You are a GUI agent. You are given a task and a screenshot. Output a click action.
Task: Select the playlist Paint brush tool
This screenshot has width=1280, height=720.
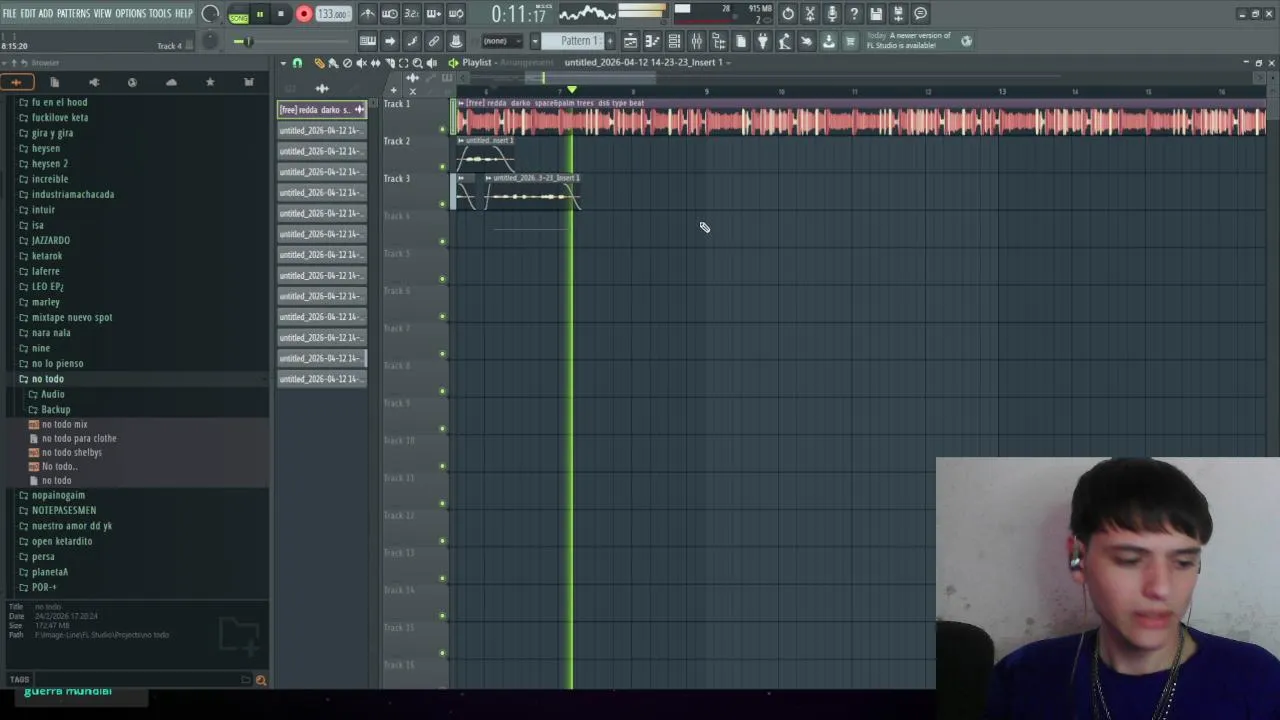click(x=333, y=63)
